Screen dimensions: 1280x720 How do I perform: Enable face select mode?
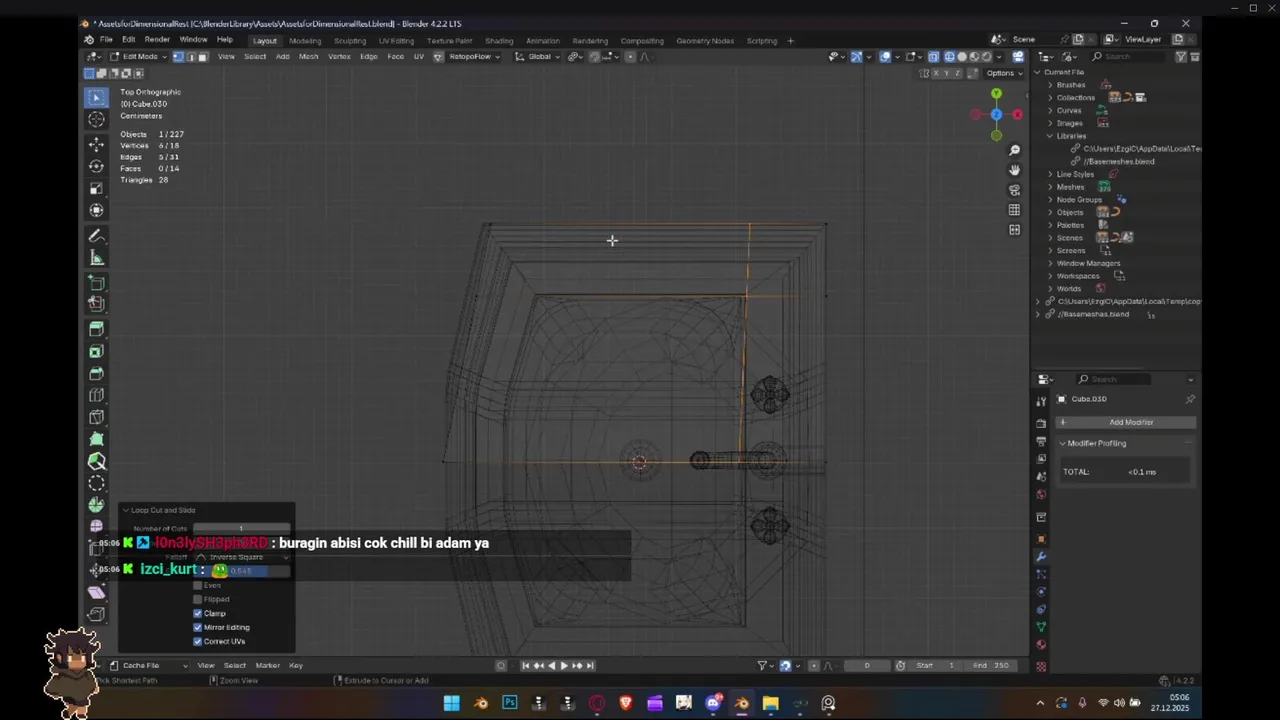202,57
